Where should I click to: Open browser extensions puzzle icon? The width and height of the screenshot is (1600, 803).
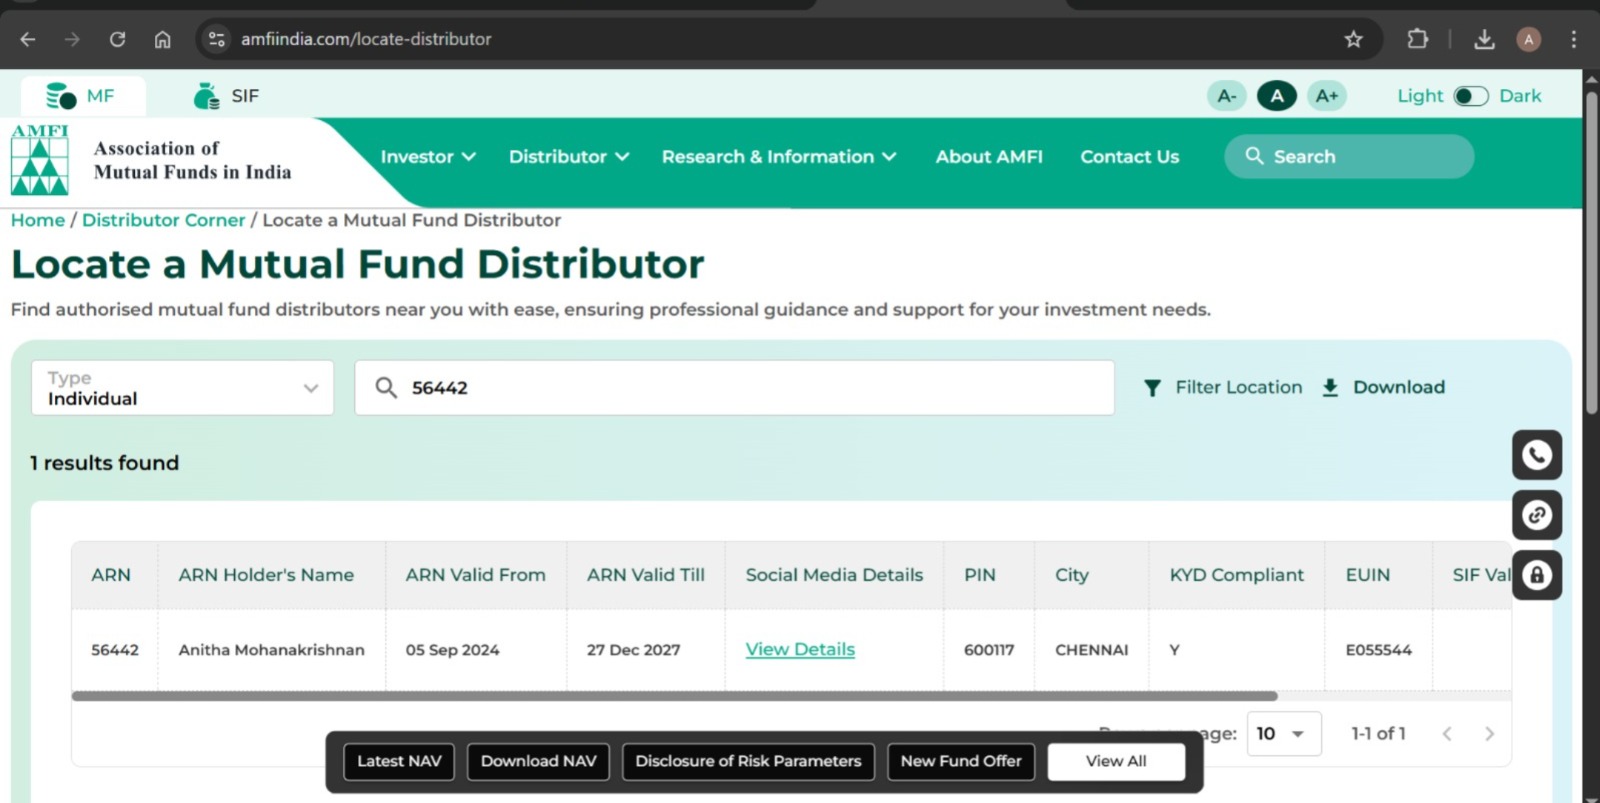coord(1417,39)
